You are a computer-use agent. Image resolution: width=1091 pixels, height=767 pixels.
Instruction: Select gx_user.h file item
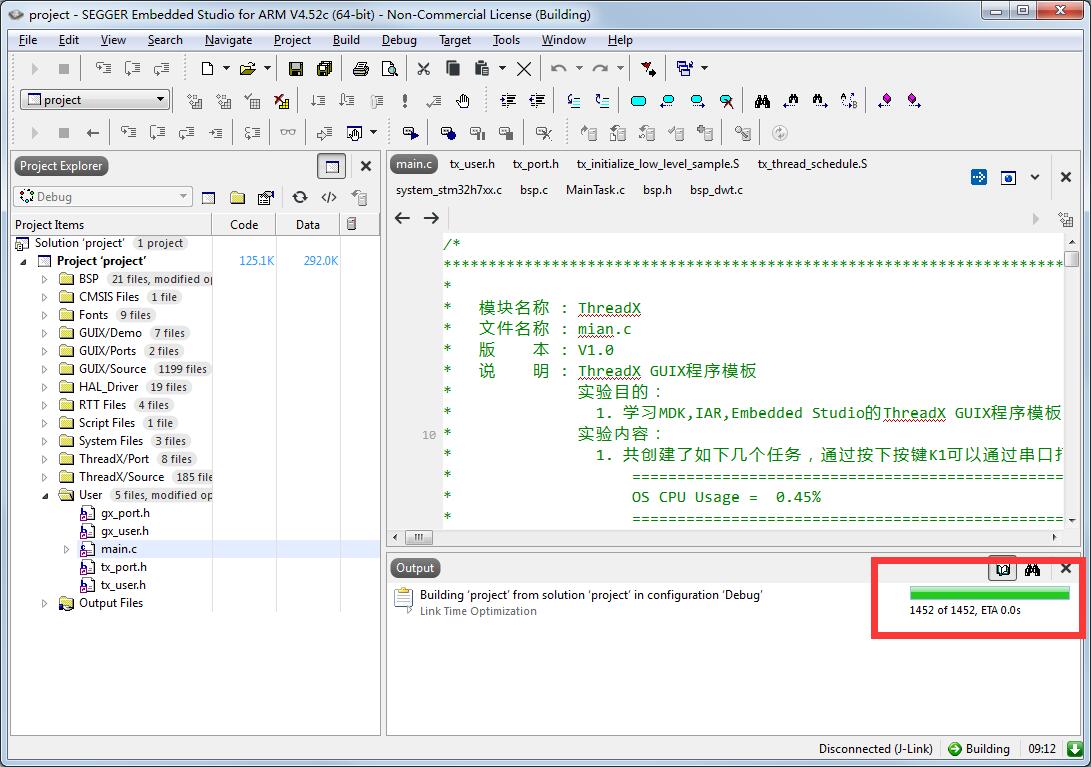125,531
